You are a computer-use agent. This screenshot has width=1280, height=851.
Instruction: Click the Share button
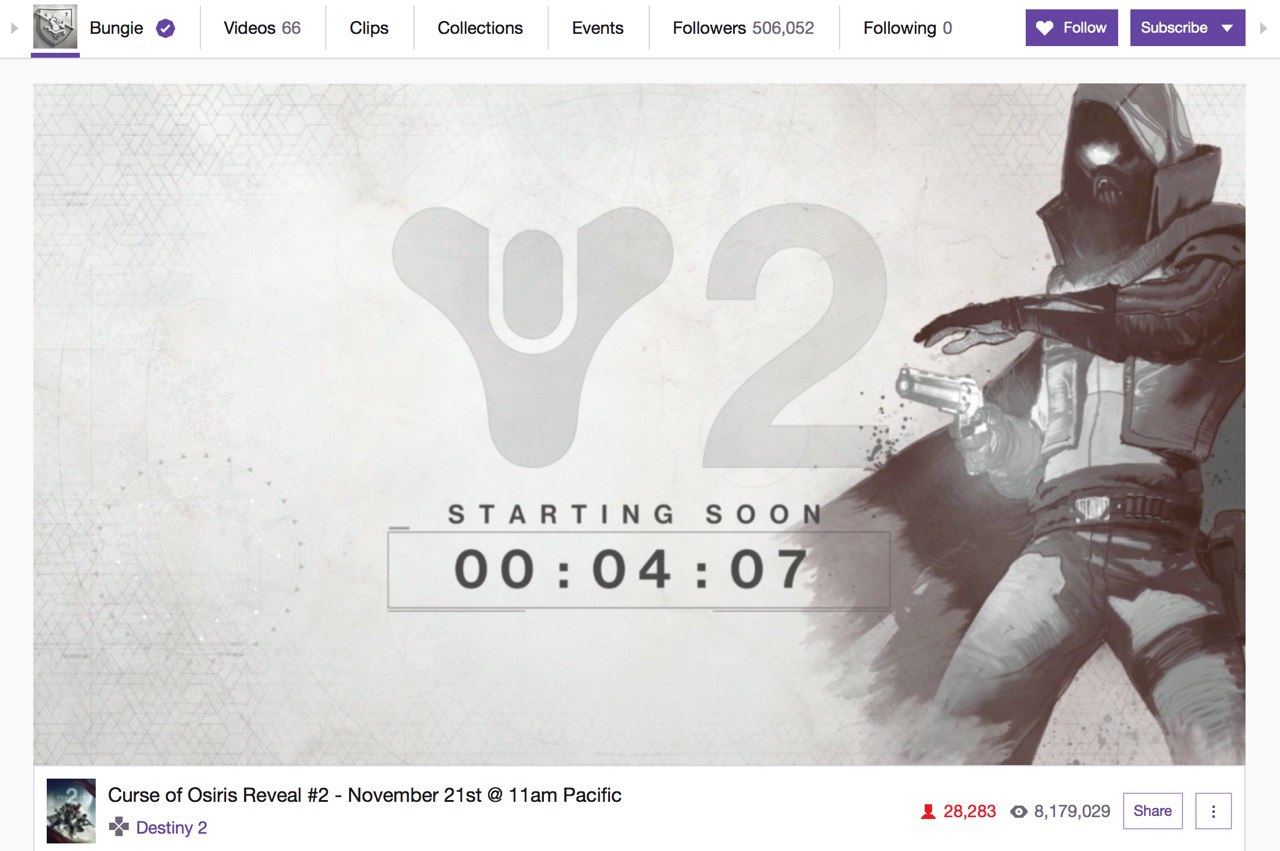point(1153,811)
